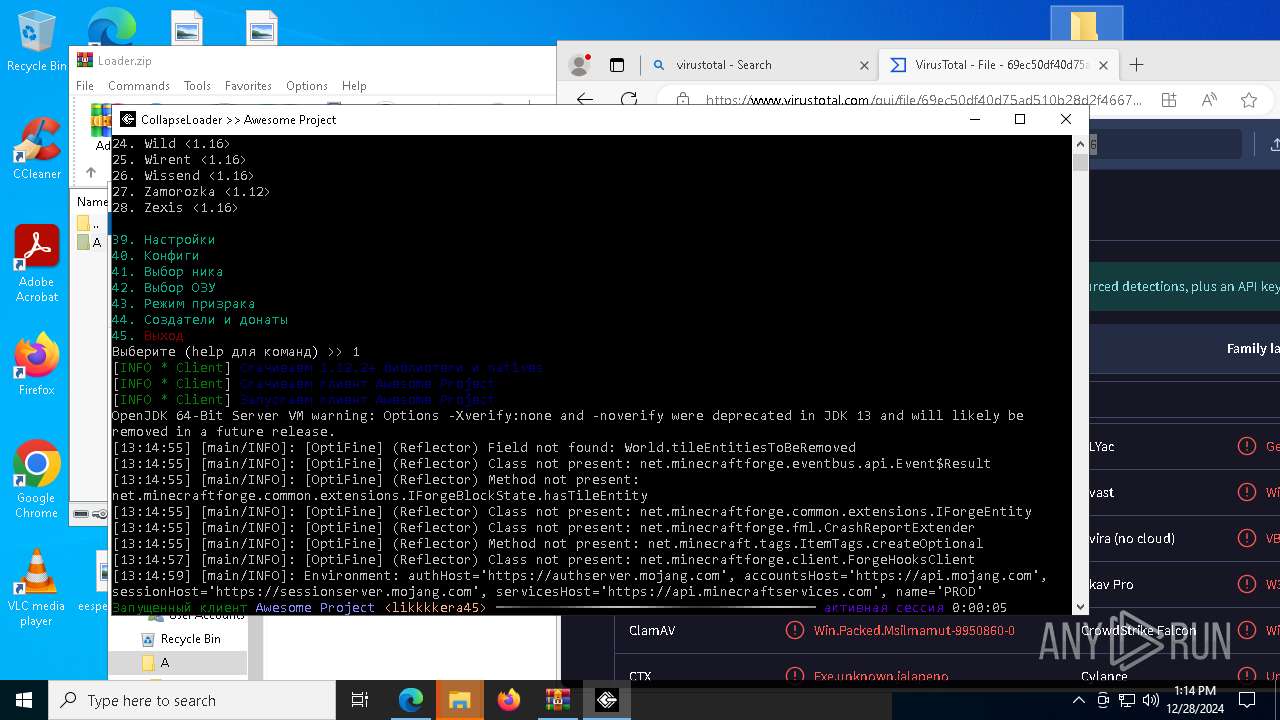The height and width of the screenshot is (720, 1280).
Task: Close VirusTotal File tab
Action: pyautogui.click(x=1104, y=65)
